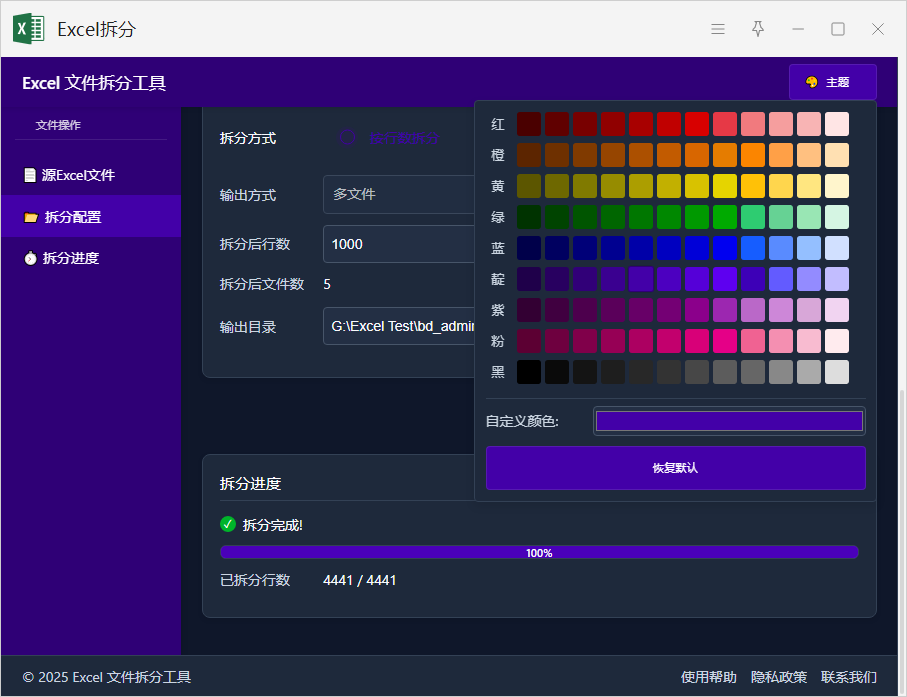Click the © 2025 Excel 文件拆分工具 footer text
Screen dimensions: 907x697
coord(106,677)
